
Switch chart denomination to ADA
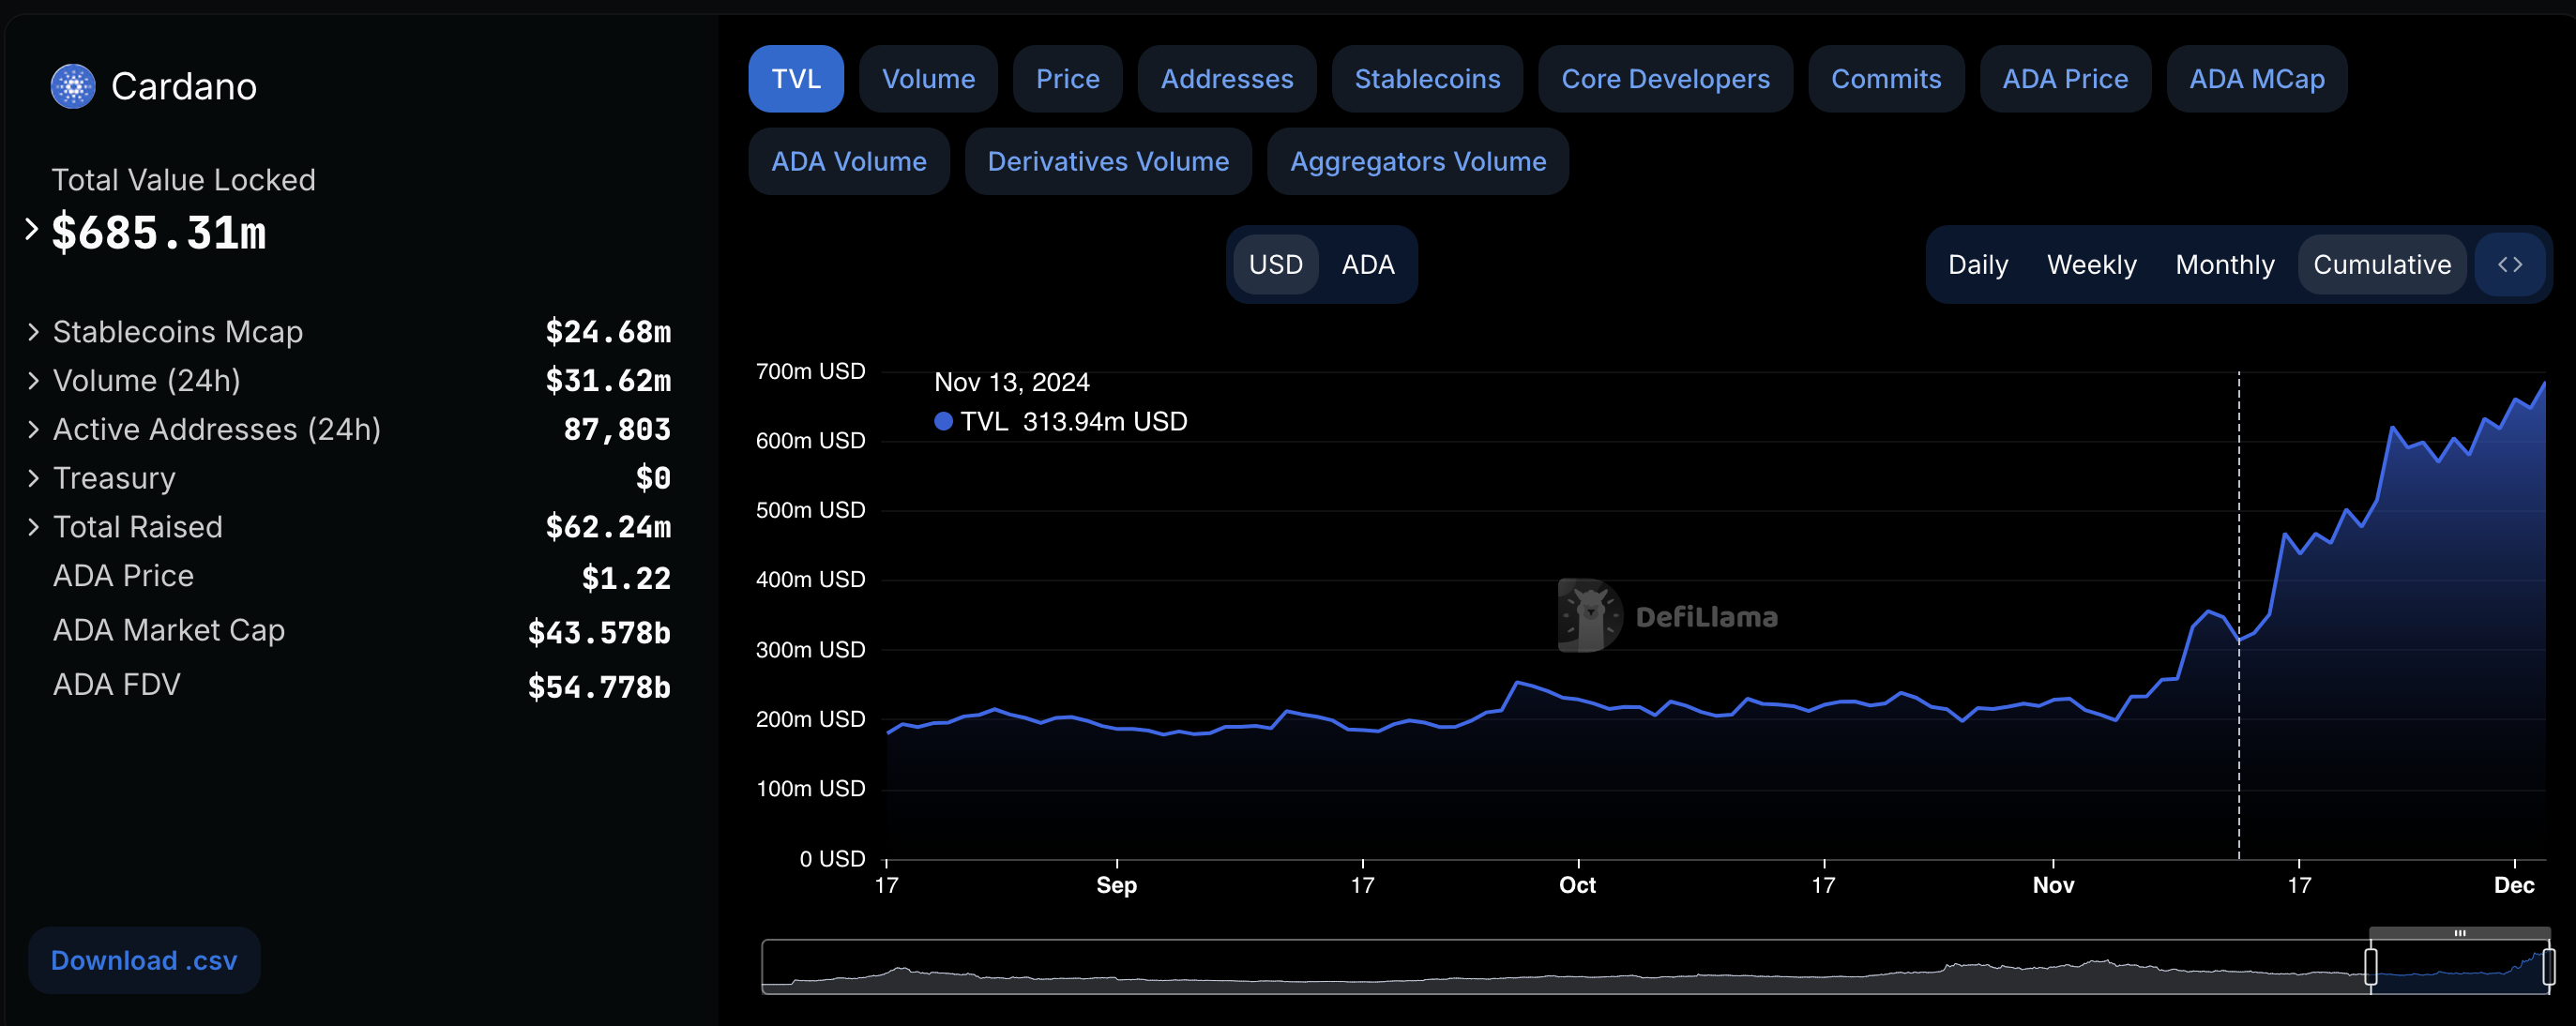click(x=1367, y=264)
